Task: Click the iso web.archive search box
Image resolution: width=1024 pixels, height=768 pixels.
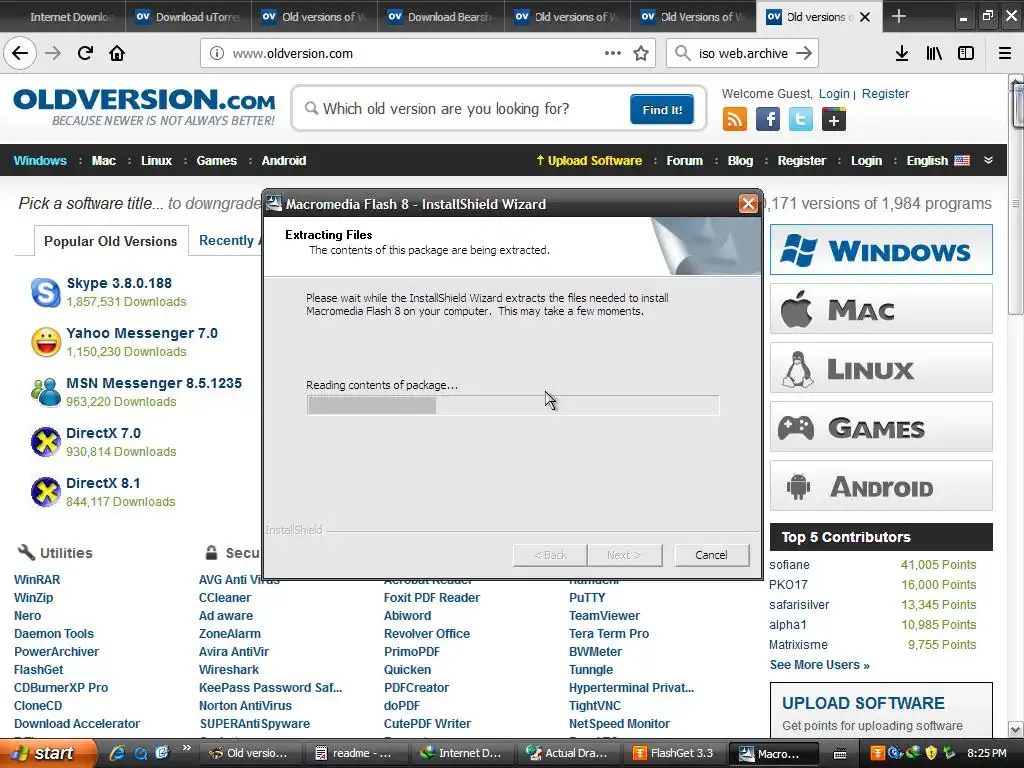Action: [x=743, y=54]
